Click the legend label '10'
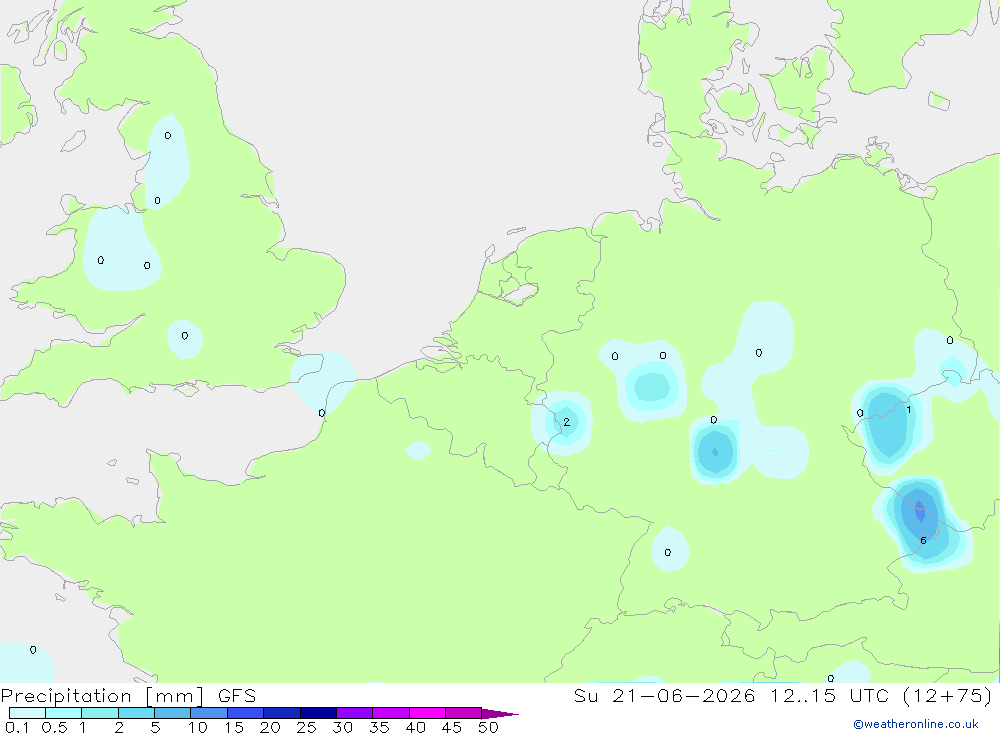This screenshot has height=733, width=1000. click(198, 727)
